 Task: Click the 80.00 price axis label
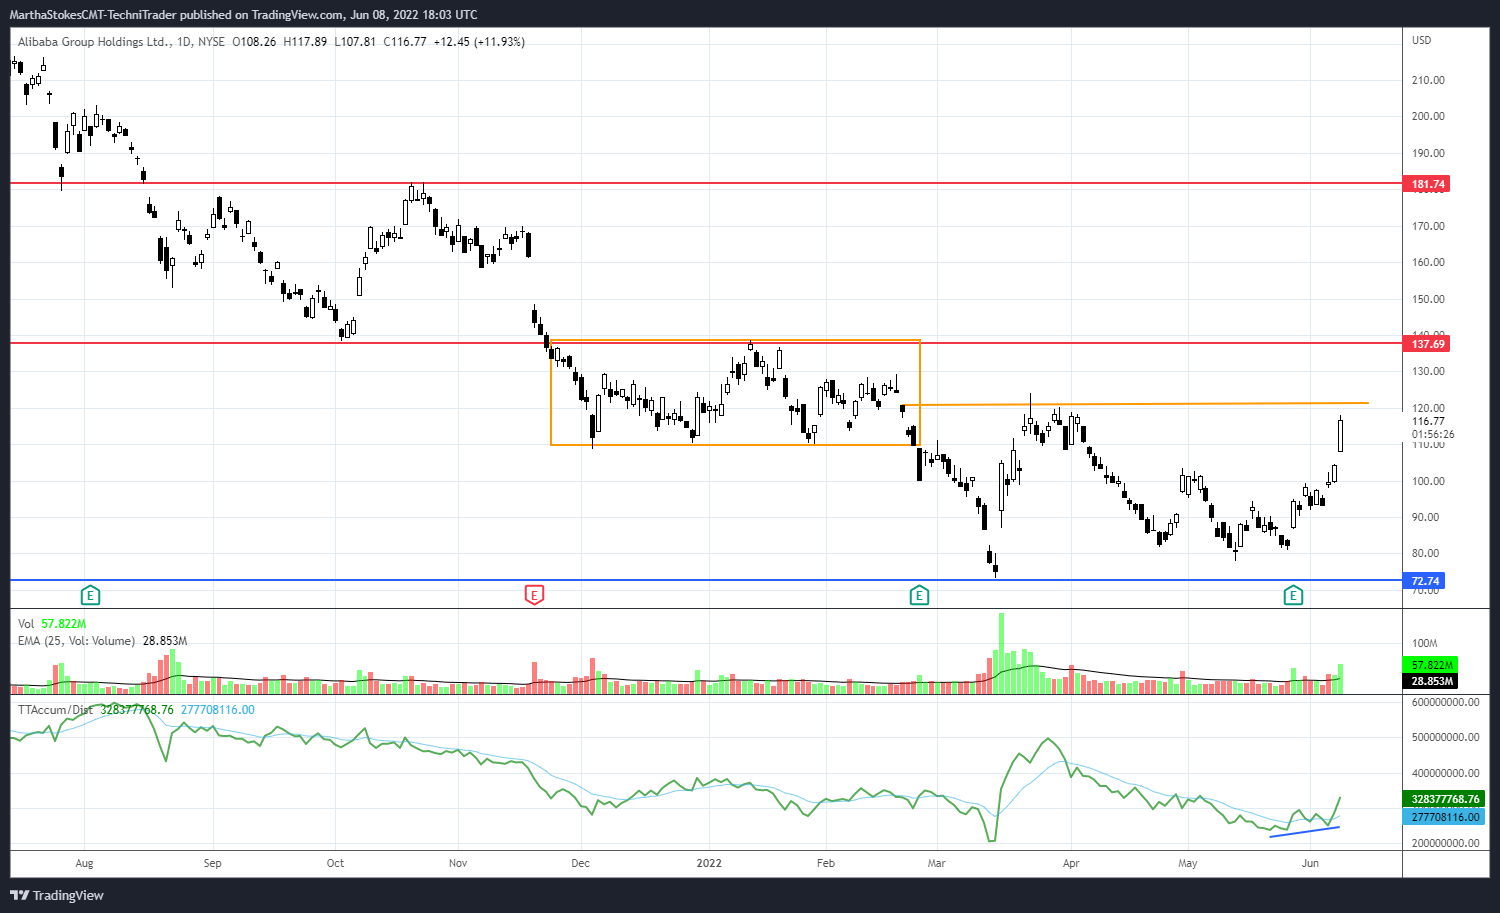click(1425, 553)
